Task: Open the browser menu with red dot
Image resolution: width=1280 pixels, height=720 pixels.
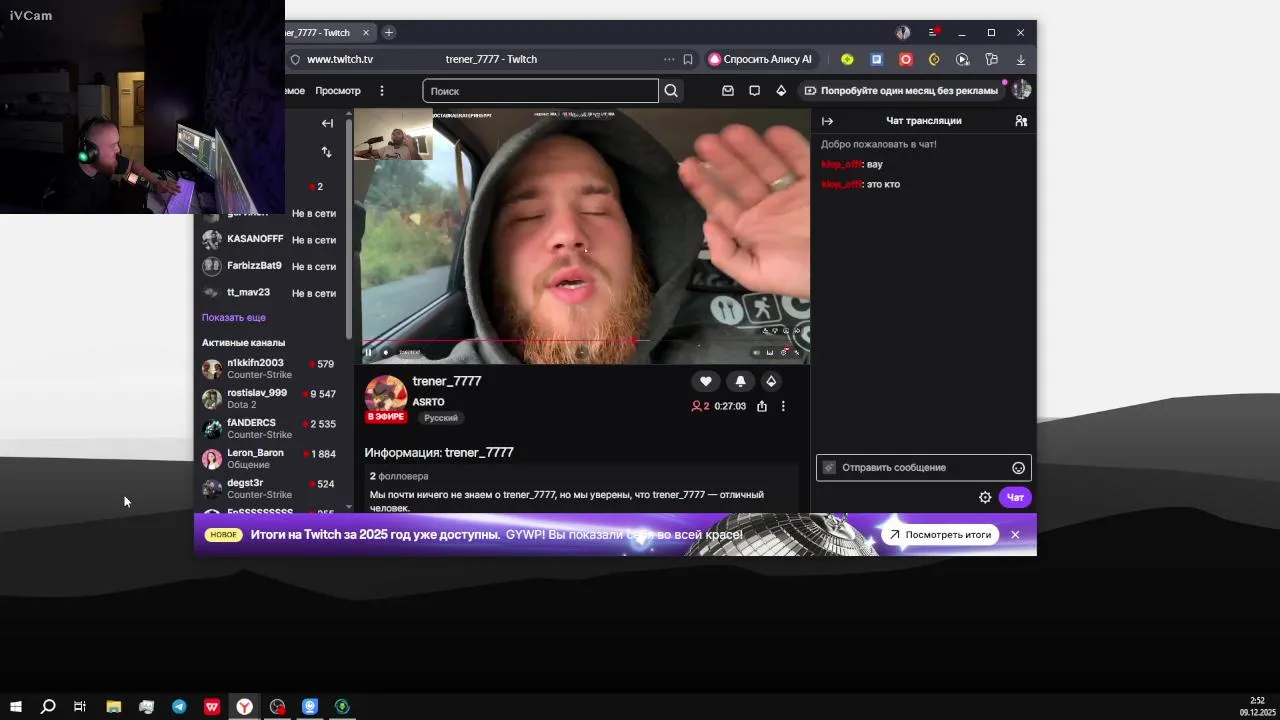Action: pos(932,32)
